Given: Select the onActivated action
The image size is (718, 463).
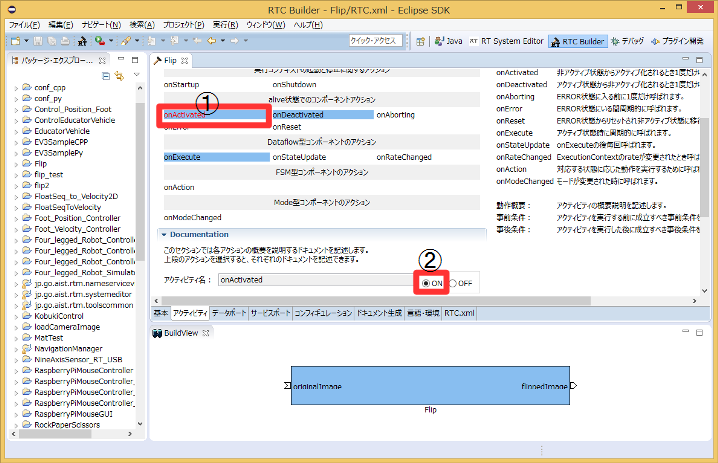Looking at the screenshot, I should tap(216, 115).
